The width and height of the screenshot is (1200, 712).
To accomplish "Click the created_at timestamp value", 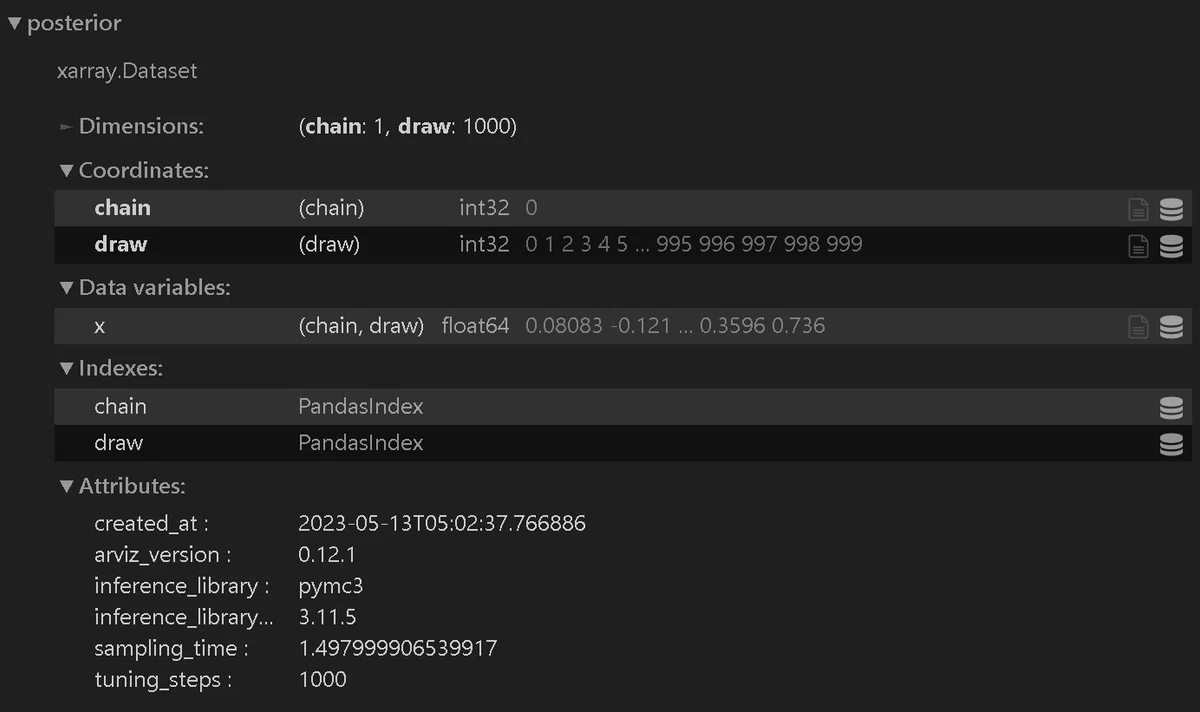I will [x=442, y=523].
